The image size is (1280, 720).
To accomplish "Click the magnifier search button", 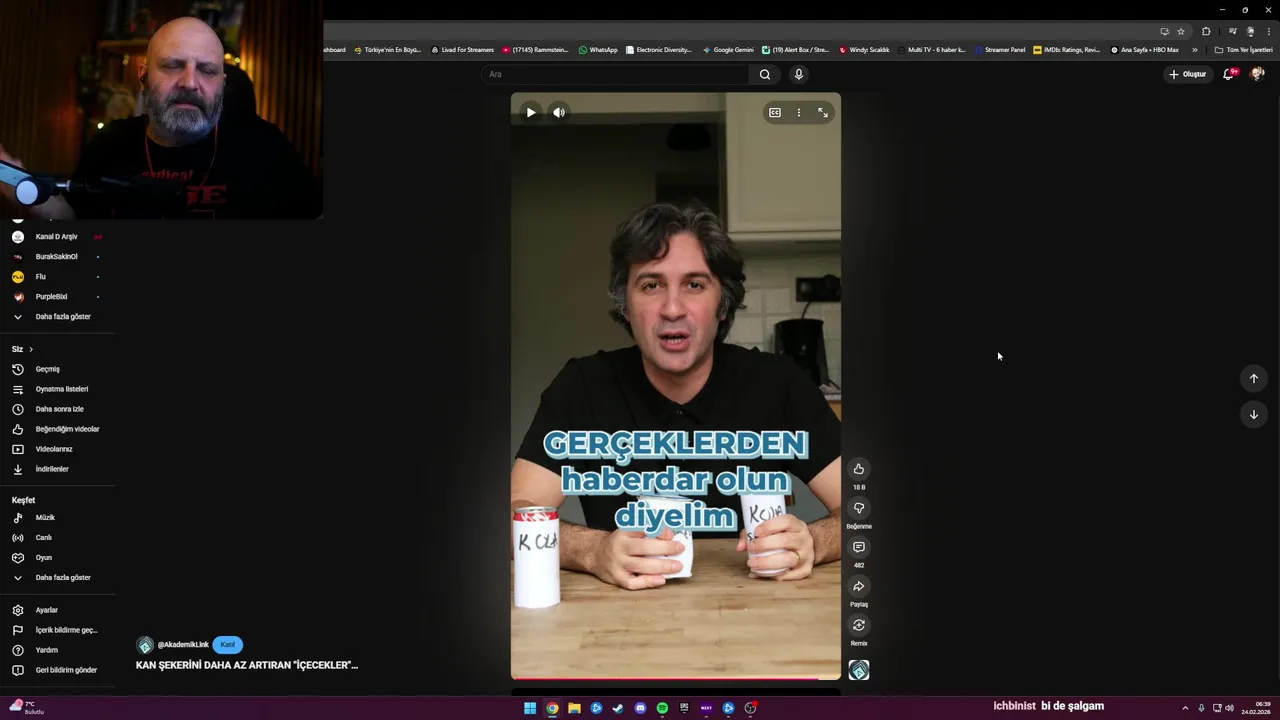I will pos(765,74).
